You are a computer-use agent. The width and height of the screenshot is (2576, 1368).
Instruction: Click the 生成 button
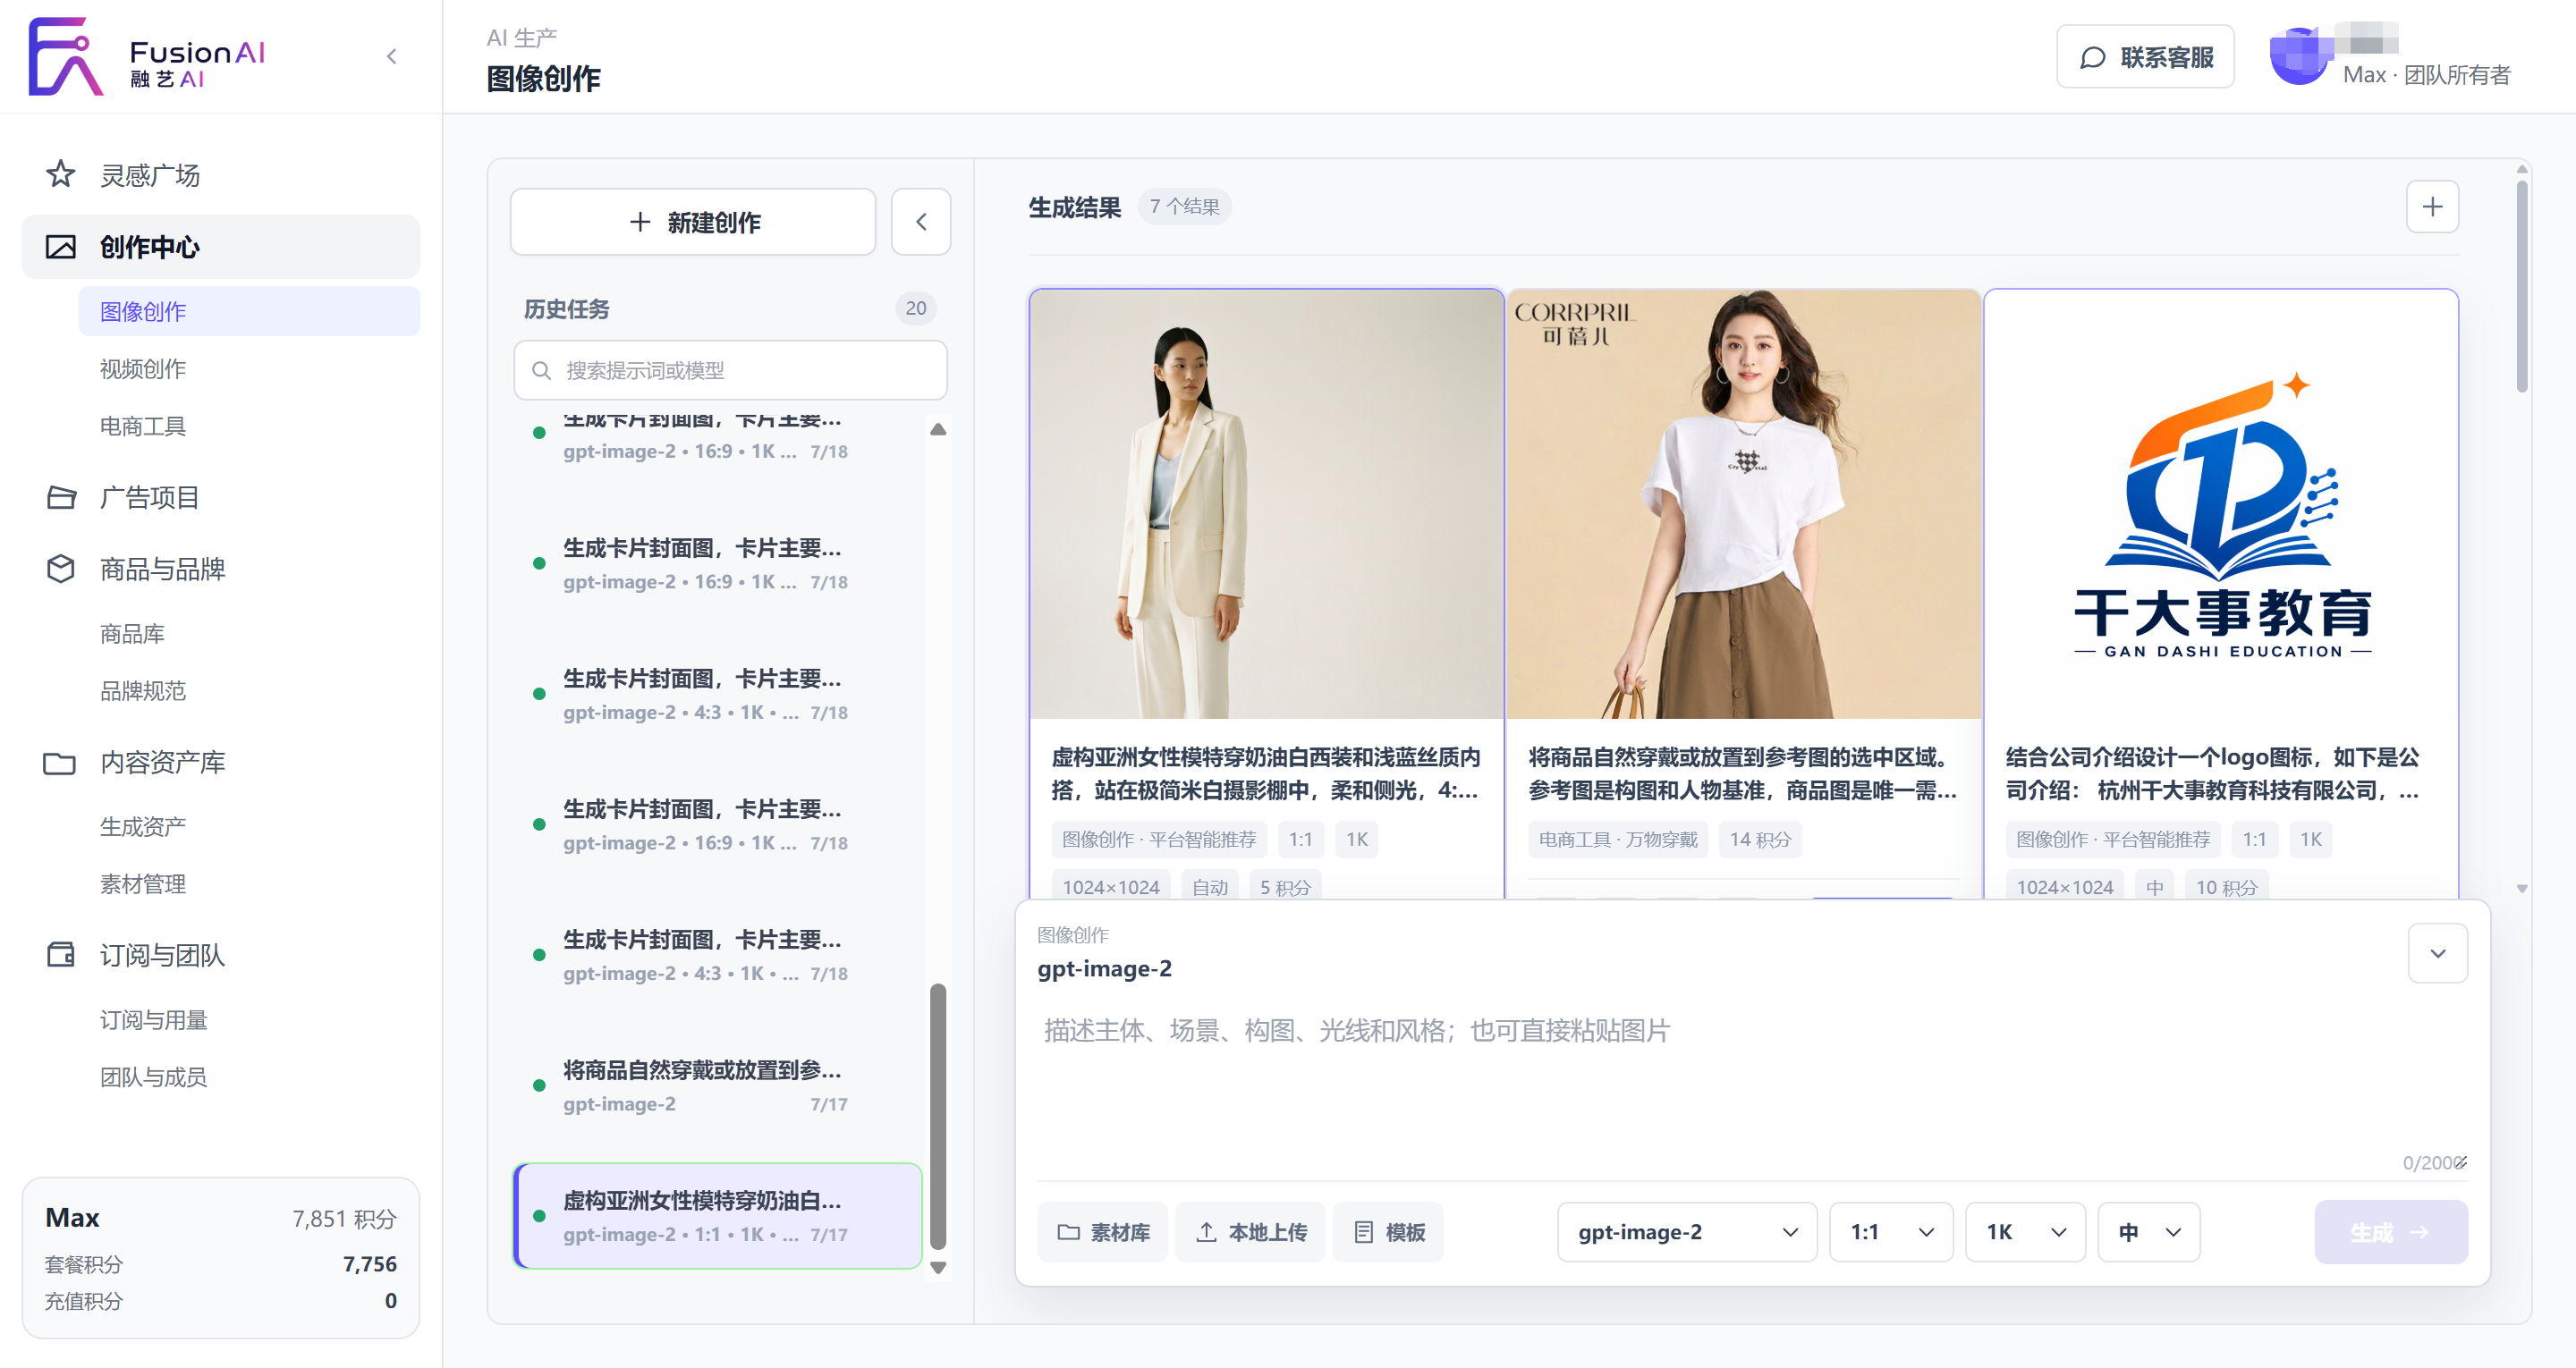(2391, 1232)
